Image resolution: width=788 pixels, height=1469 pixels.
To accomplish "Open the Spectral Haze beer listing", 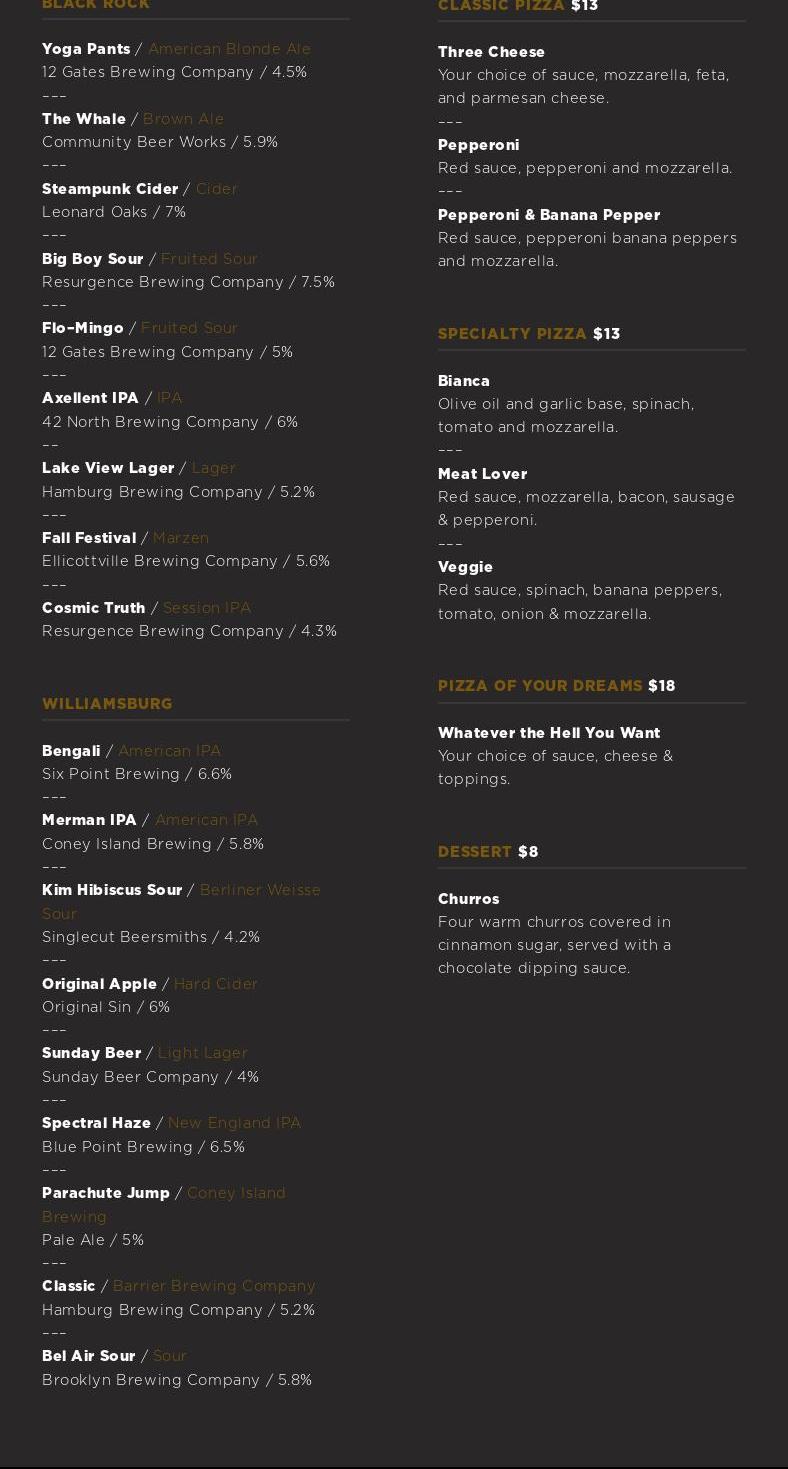I will pyautogui.click(x=96, y=1123).
